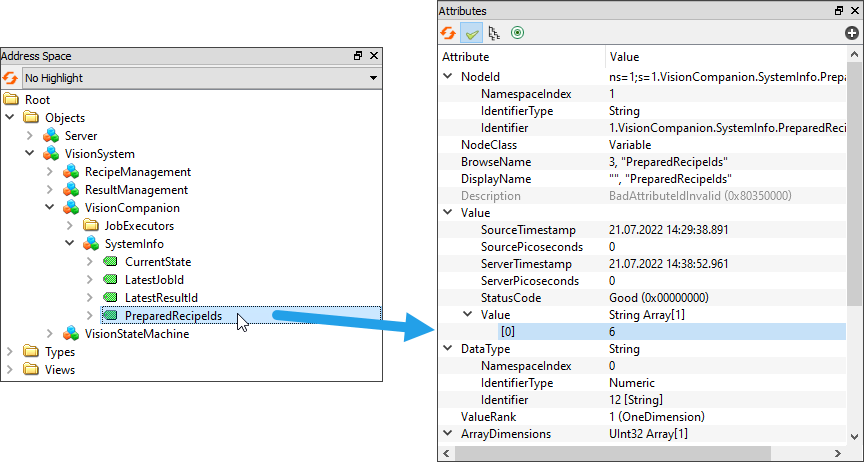Close the Address Space panel
The width and height of the screenshot is (864, 462).
click(374, 57)
